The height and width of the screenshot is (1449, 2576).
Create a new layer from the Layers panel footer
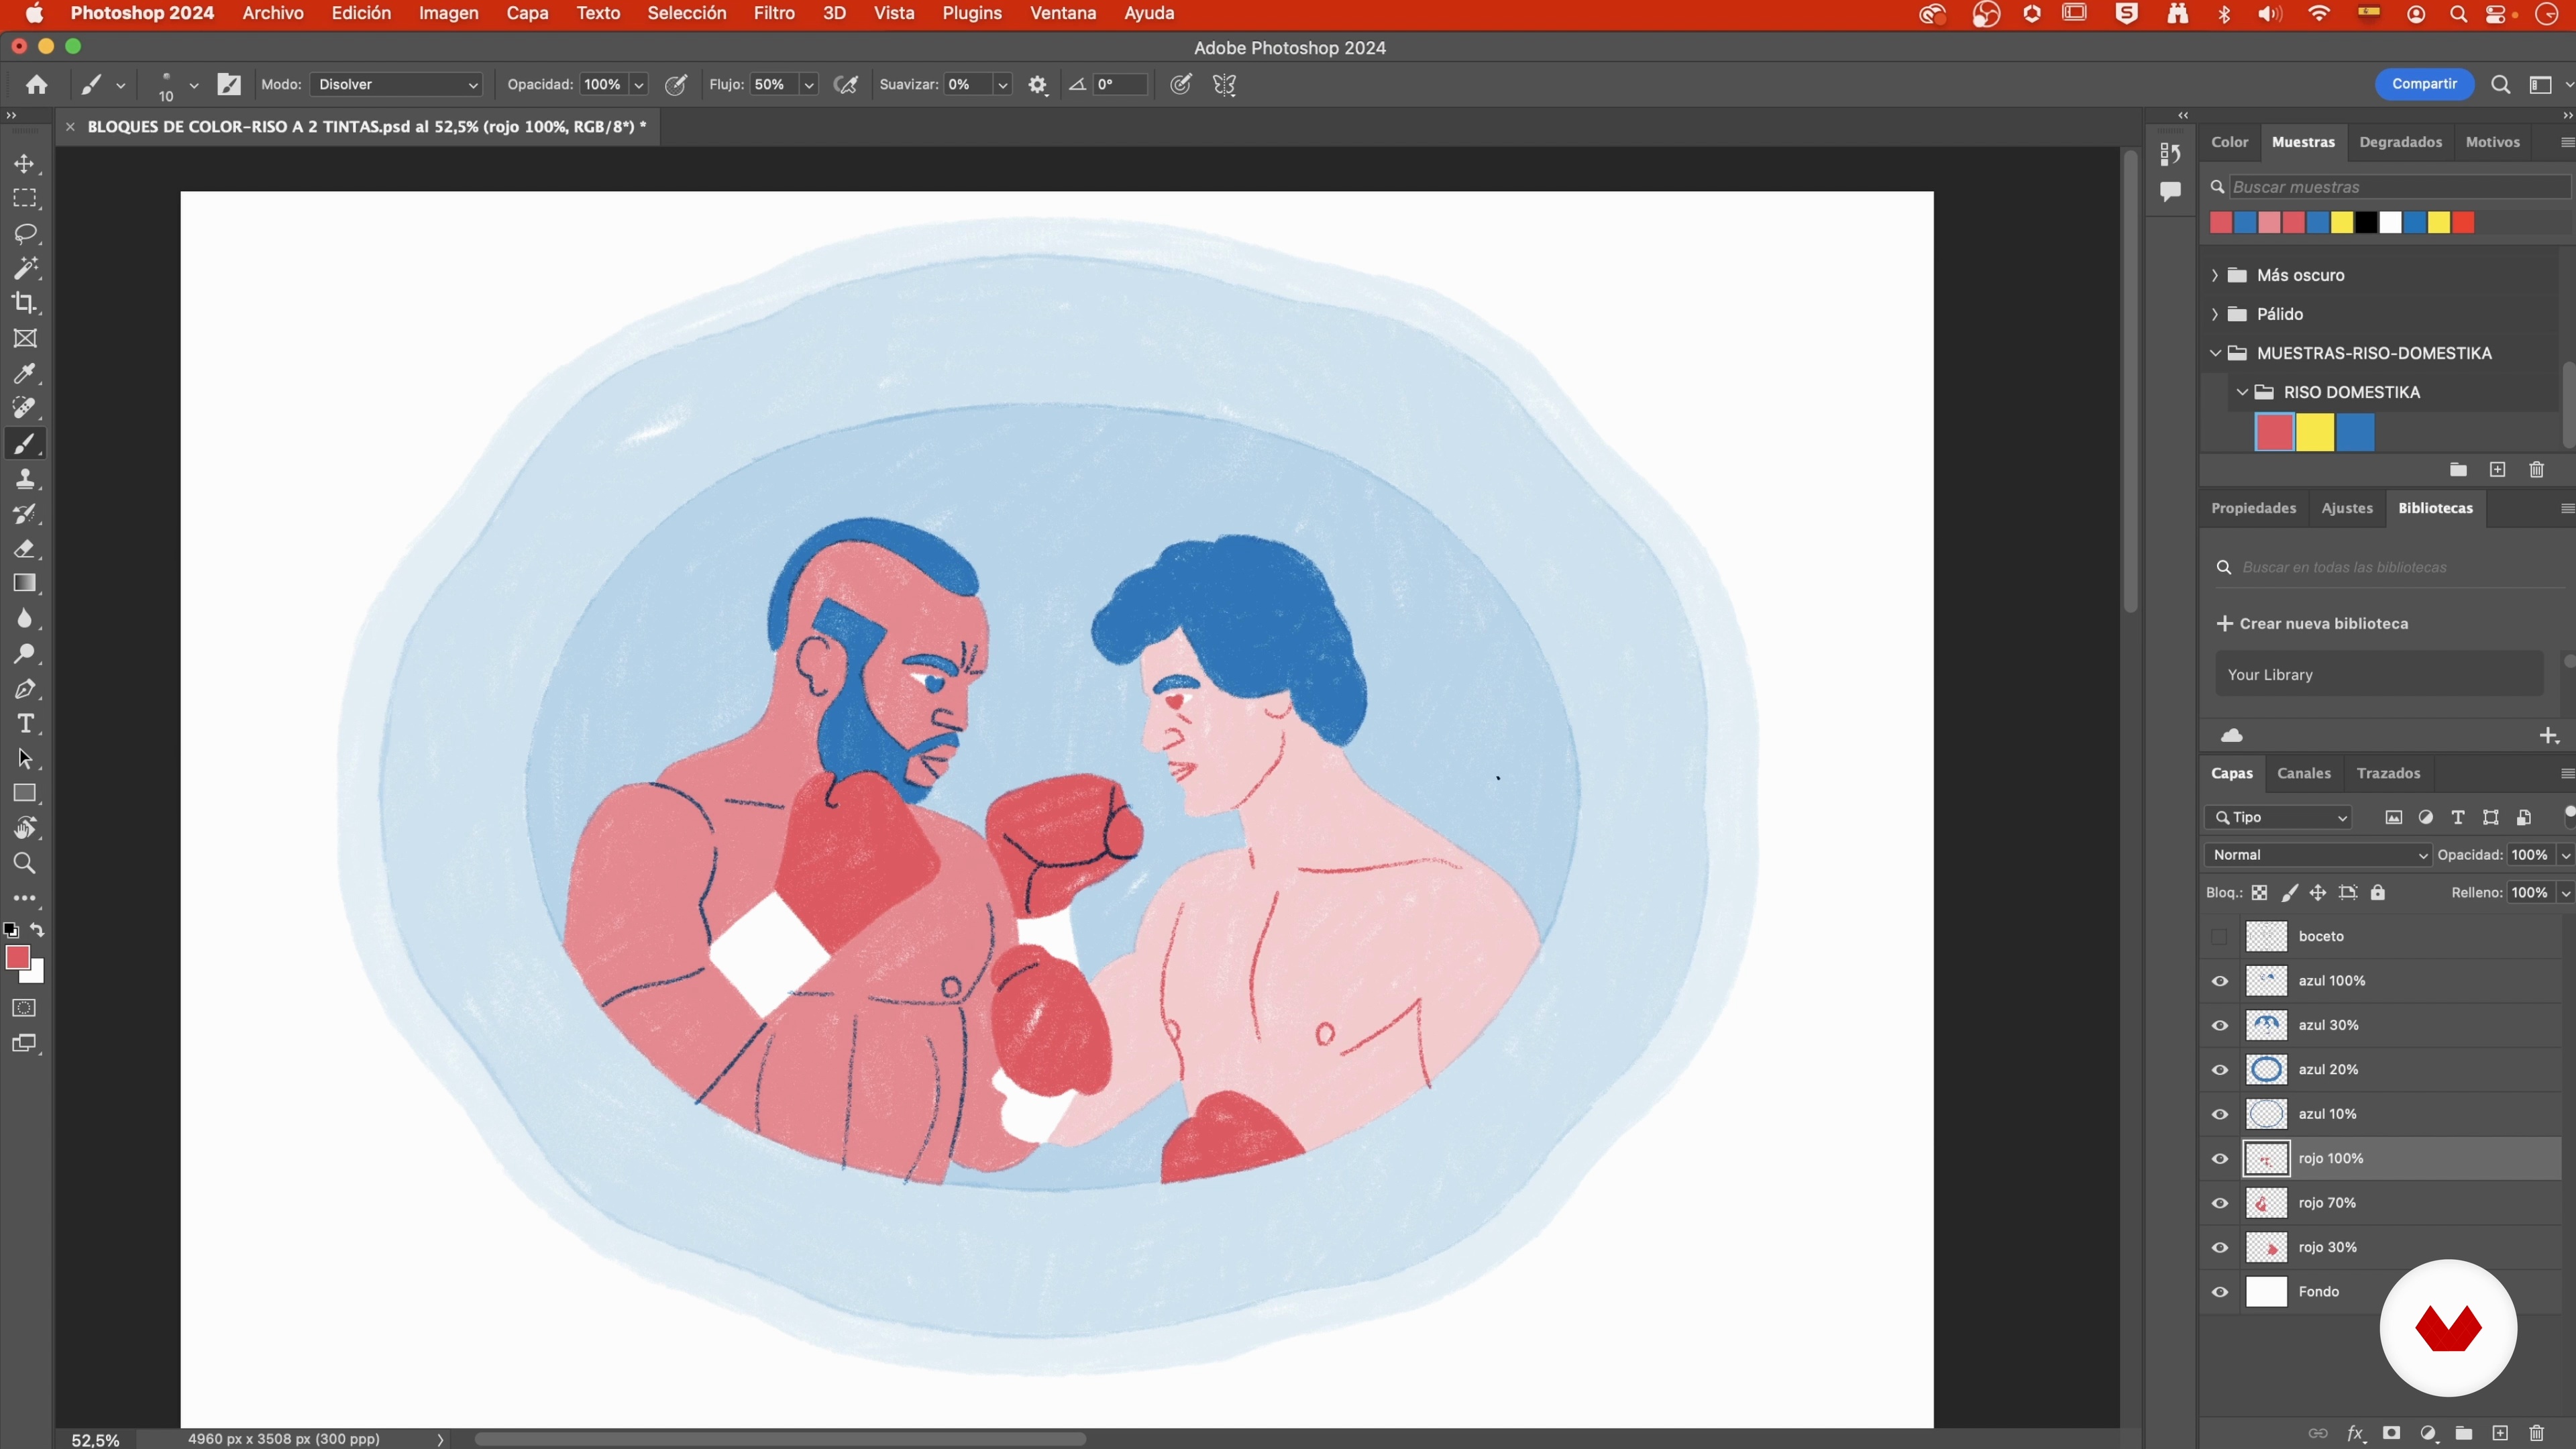2500,1433
